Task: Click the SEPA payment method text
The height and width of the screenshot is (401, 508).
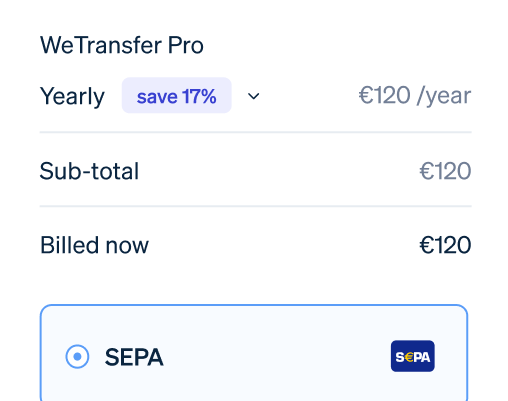Action: pyautogui.click(x=134, y=357)
